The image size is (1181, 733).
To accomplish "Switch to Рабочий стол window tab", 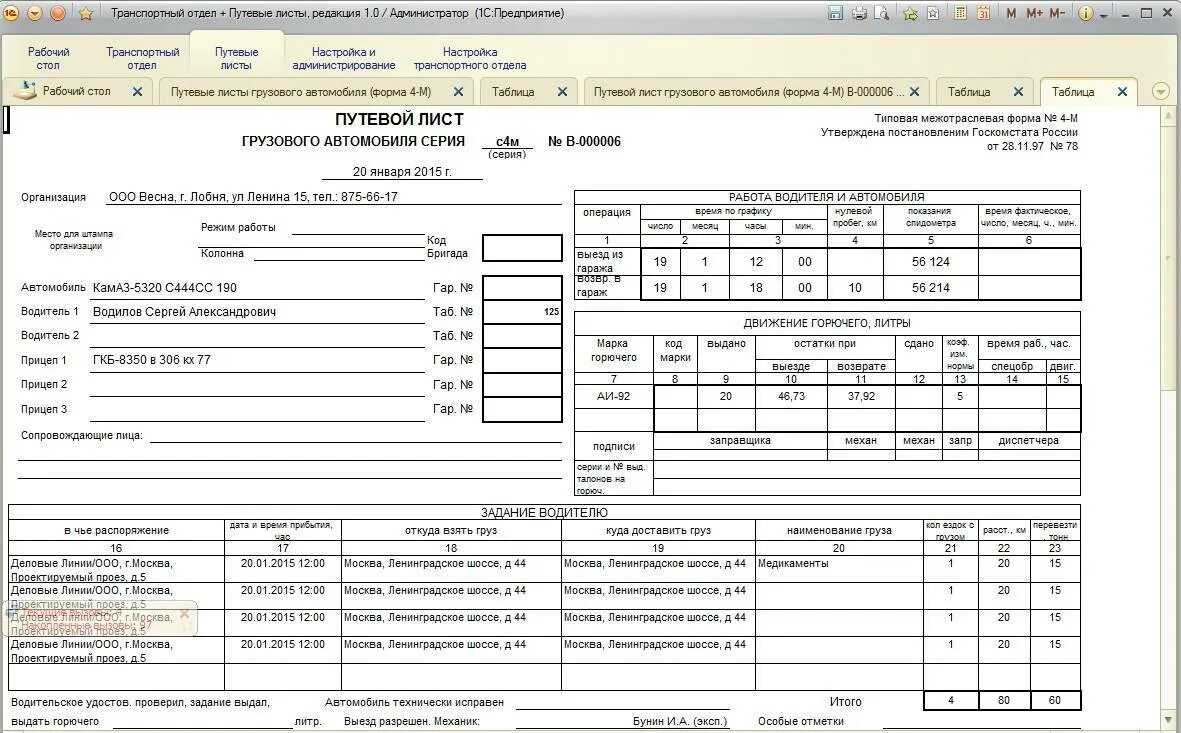I will pos(76,91).
